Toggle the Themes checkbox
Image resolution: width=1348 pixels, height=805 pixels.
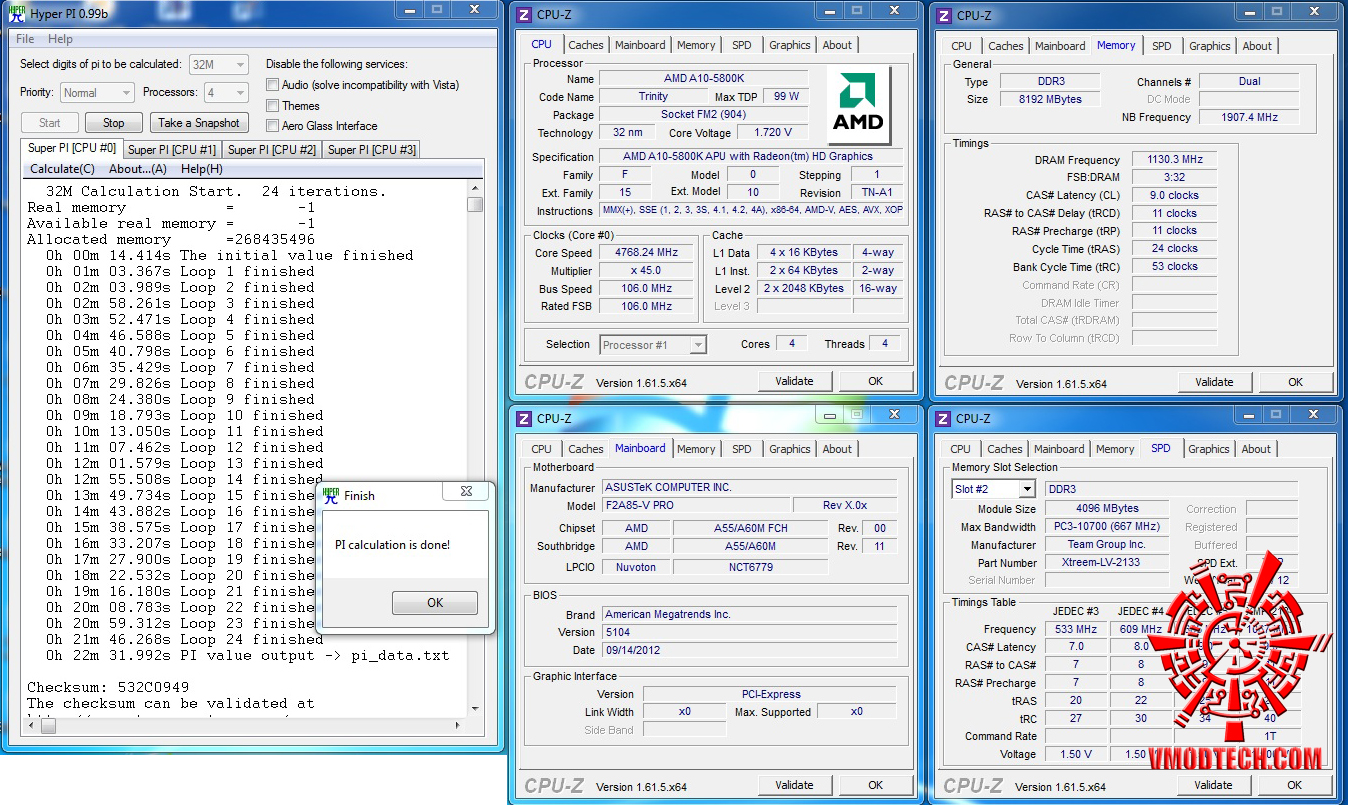(272, 106)
